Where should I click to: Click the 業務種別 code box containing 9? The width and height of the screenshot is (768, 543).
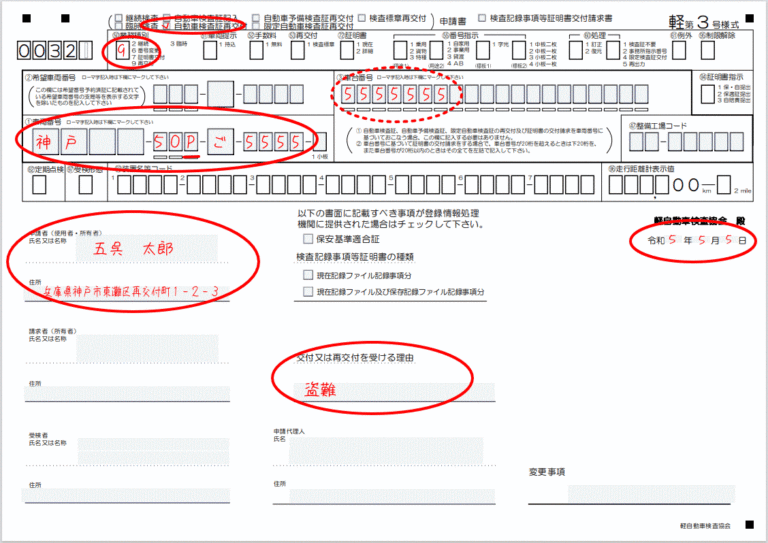[121, 50]
